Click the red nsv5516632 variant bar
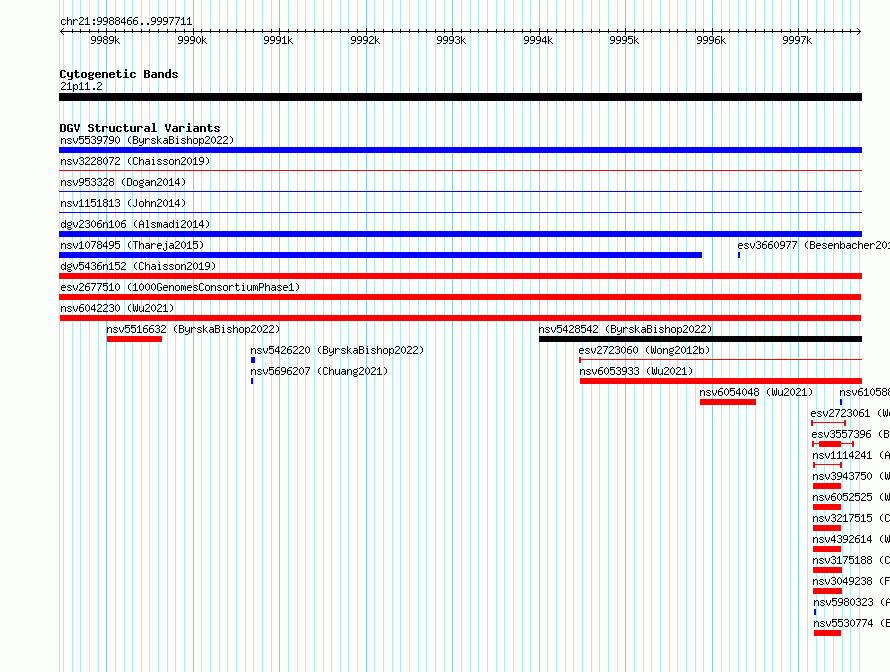This screenshot has height=672, width=890. [x=135, y=339]
